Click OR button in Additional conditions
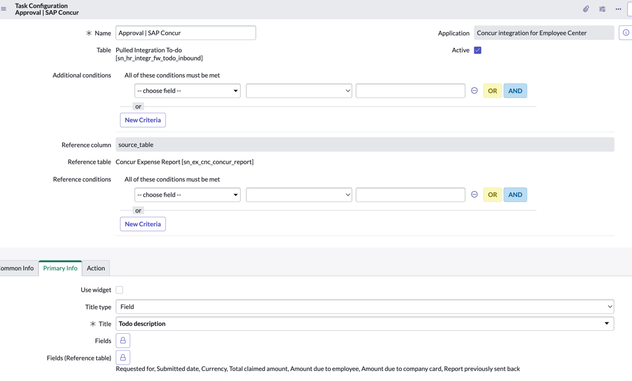This screenshot has width=632, height=381. (492, 91)
